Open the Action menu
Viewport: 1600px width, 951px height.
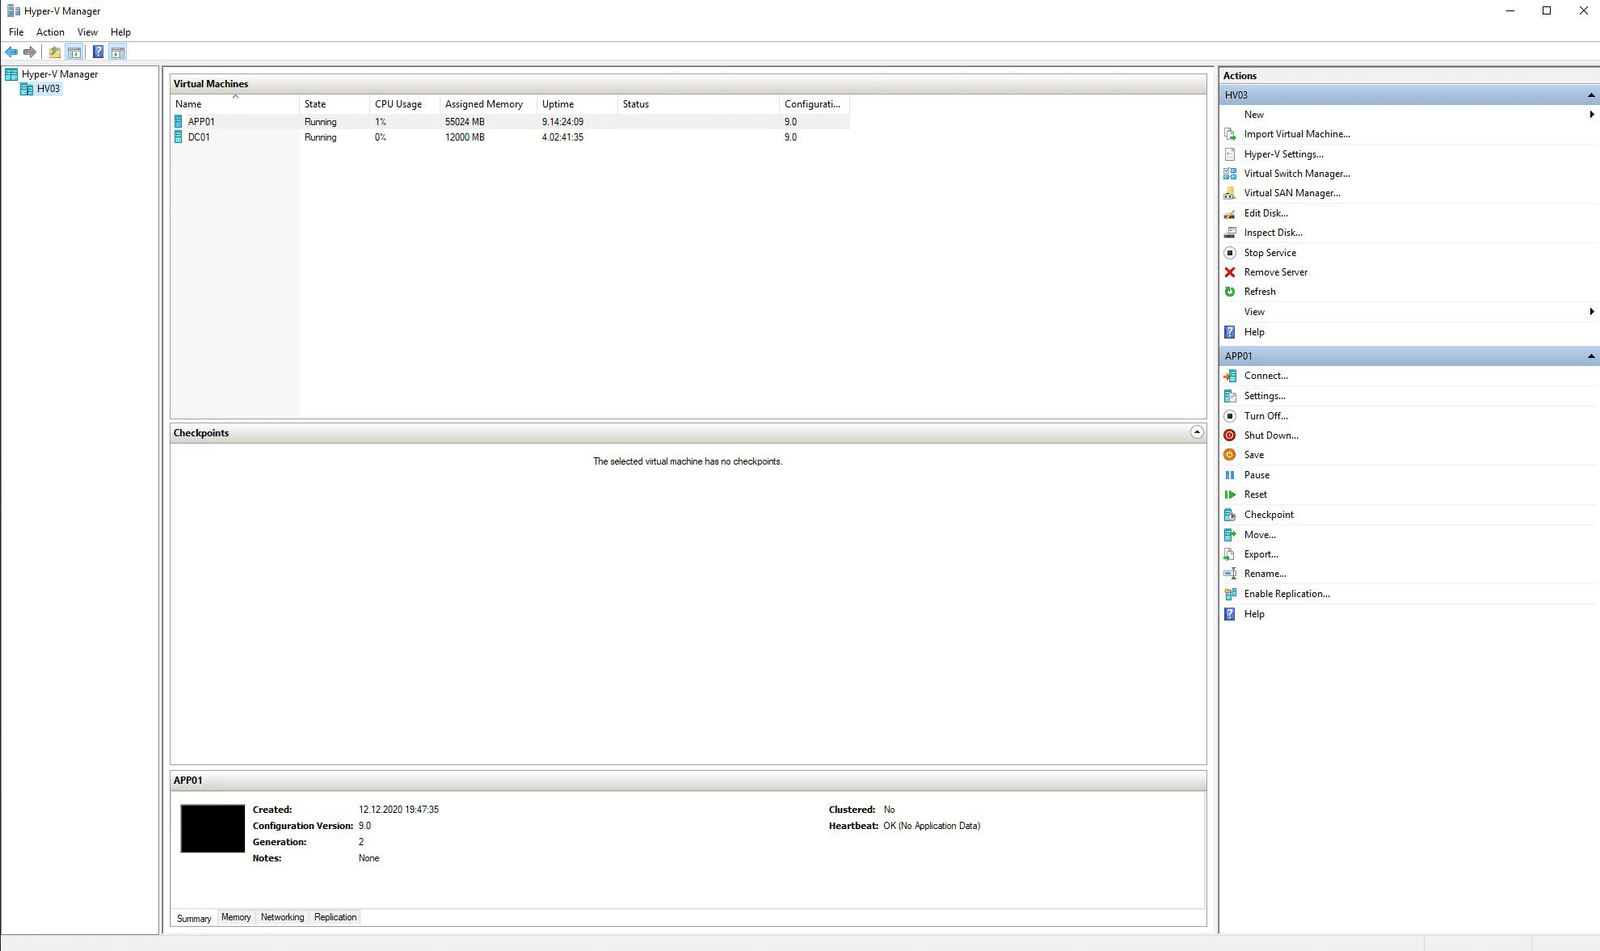pyautogui.click(x=50, y=32)
